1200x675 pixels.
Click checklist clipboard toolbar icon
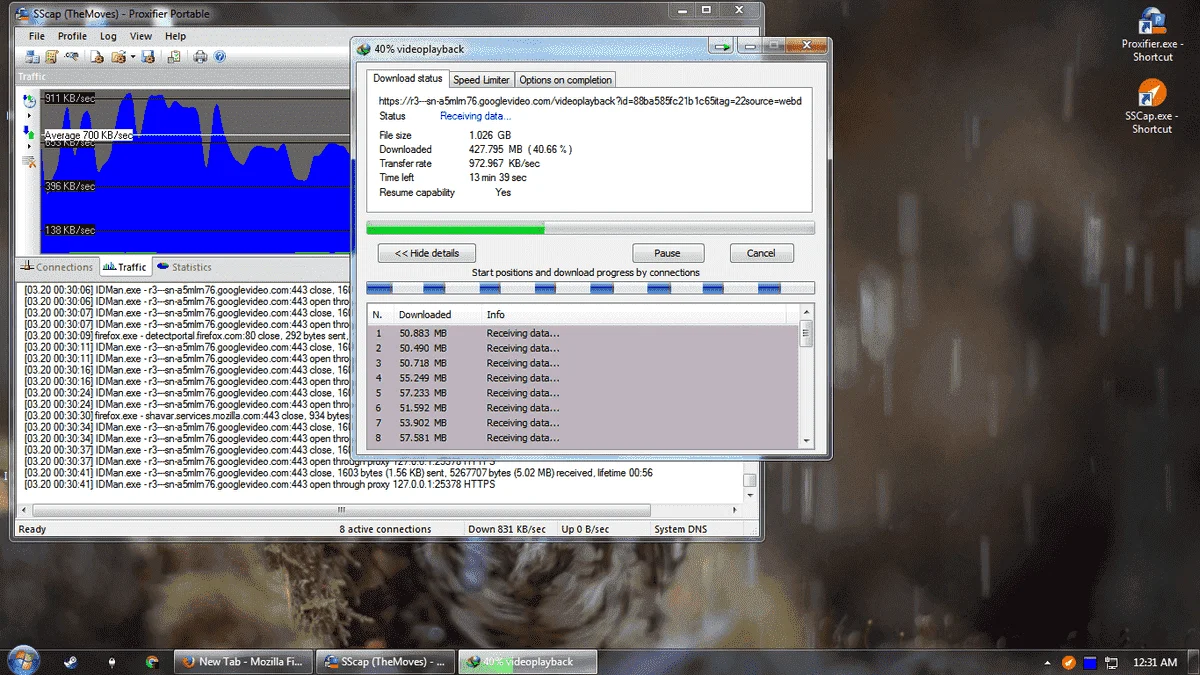[x=174, y=57]
